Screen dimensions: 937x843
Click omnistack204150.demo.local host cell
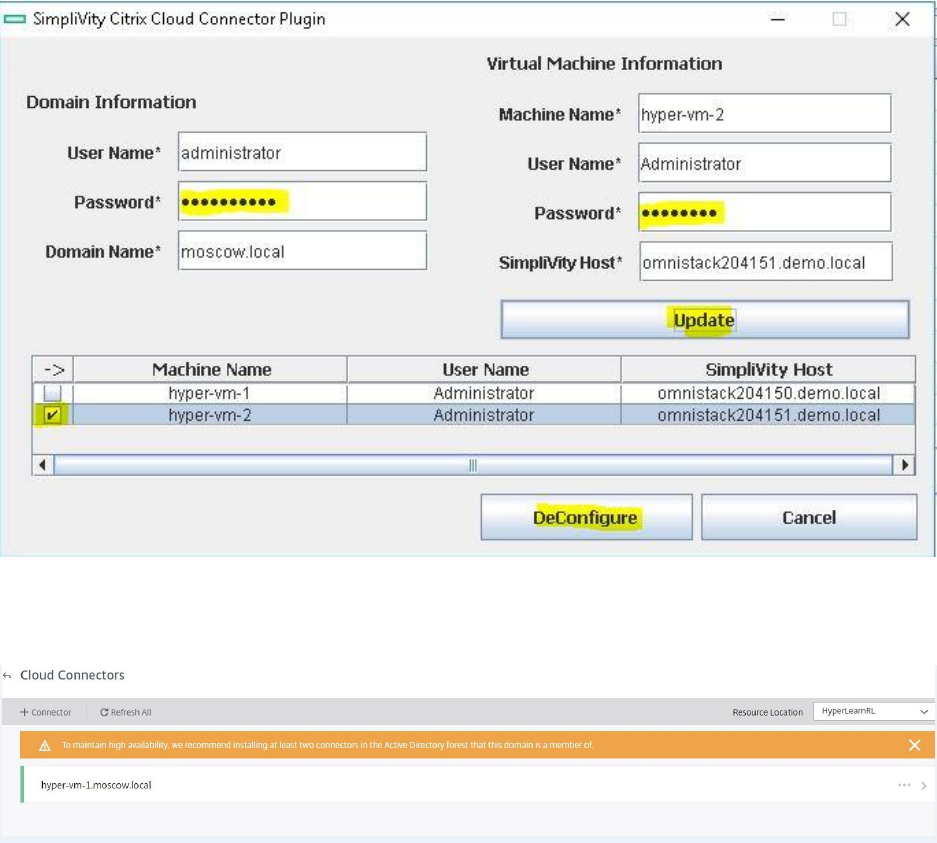[768, 393]
